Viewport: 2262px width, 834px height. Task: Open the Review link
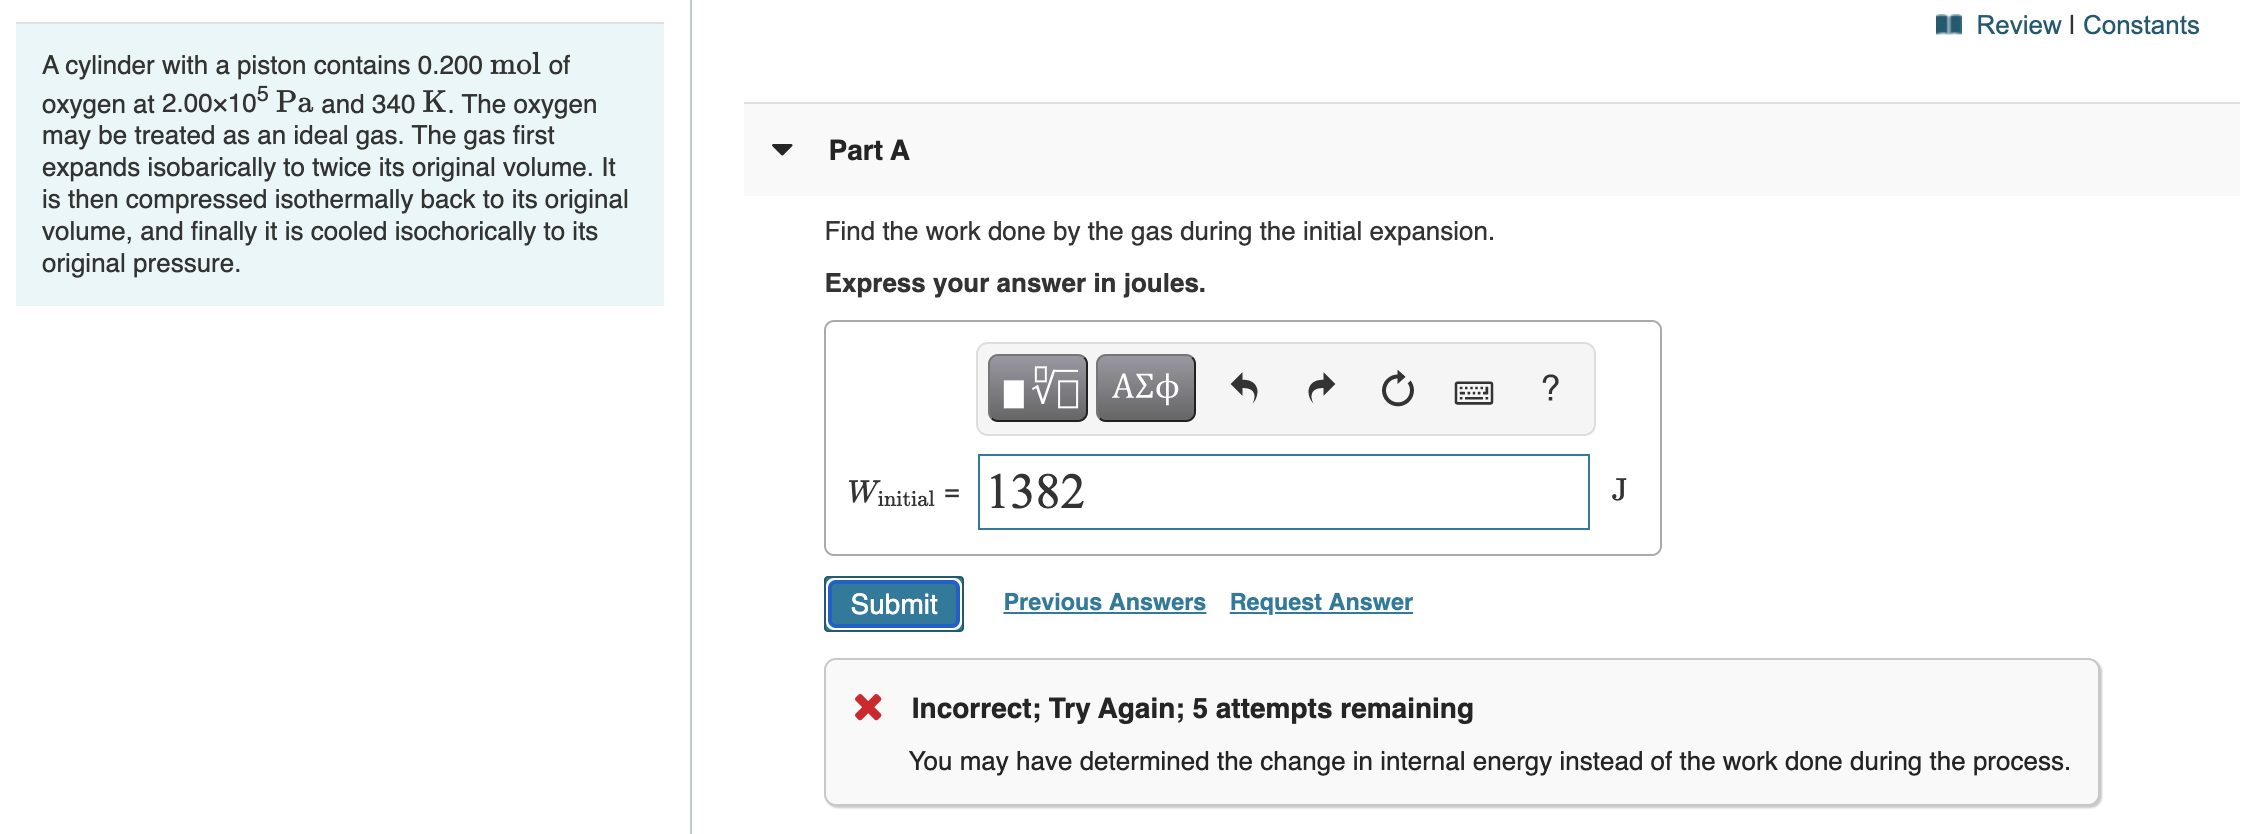[2018, 25]
